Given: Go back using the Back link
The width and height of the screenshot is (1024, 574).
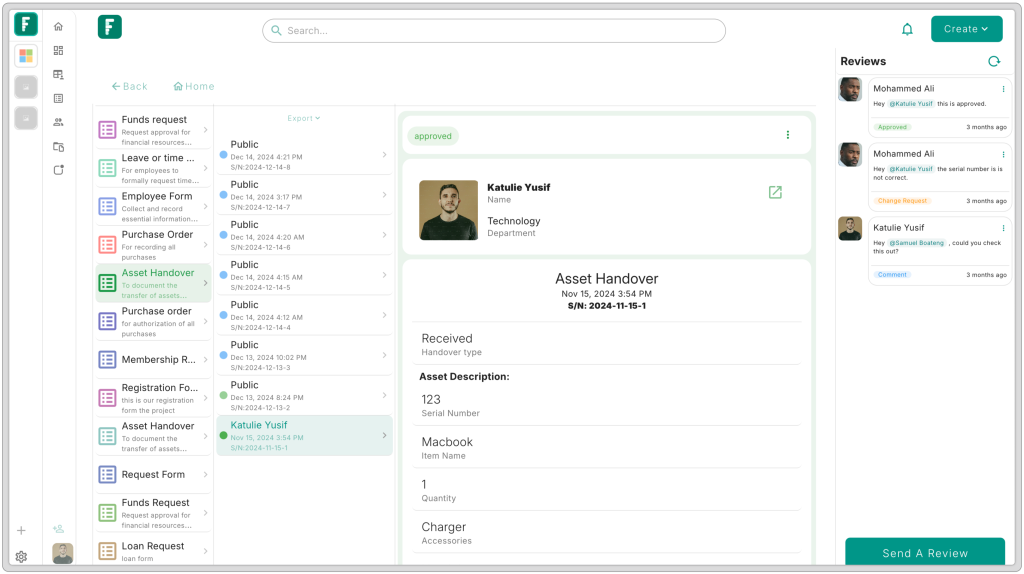Looking at the screenshot, I should coord(129,87).
